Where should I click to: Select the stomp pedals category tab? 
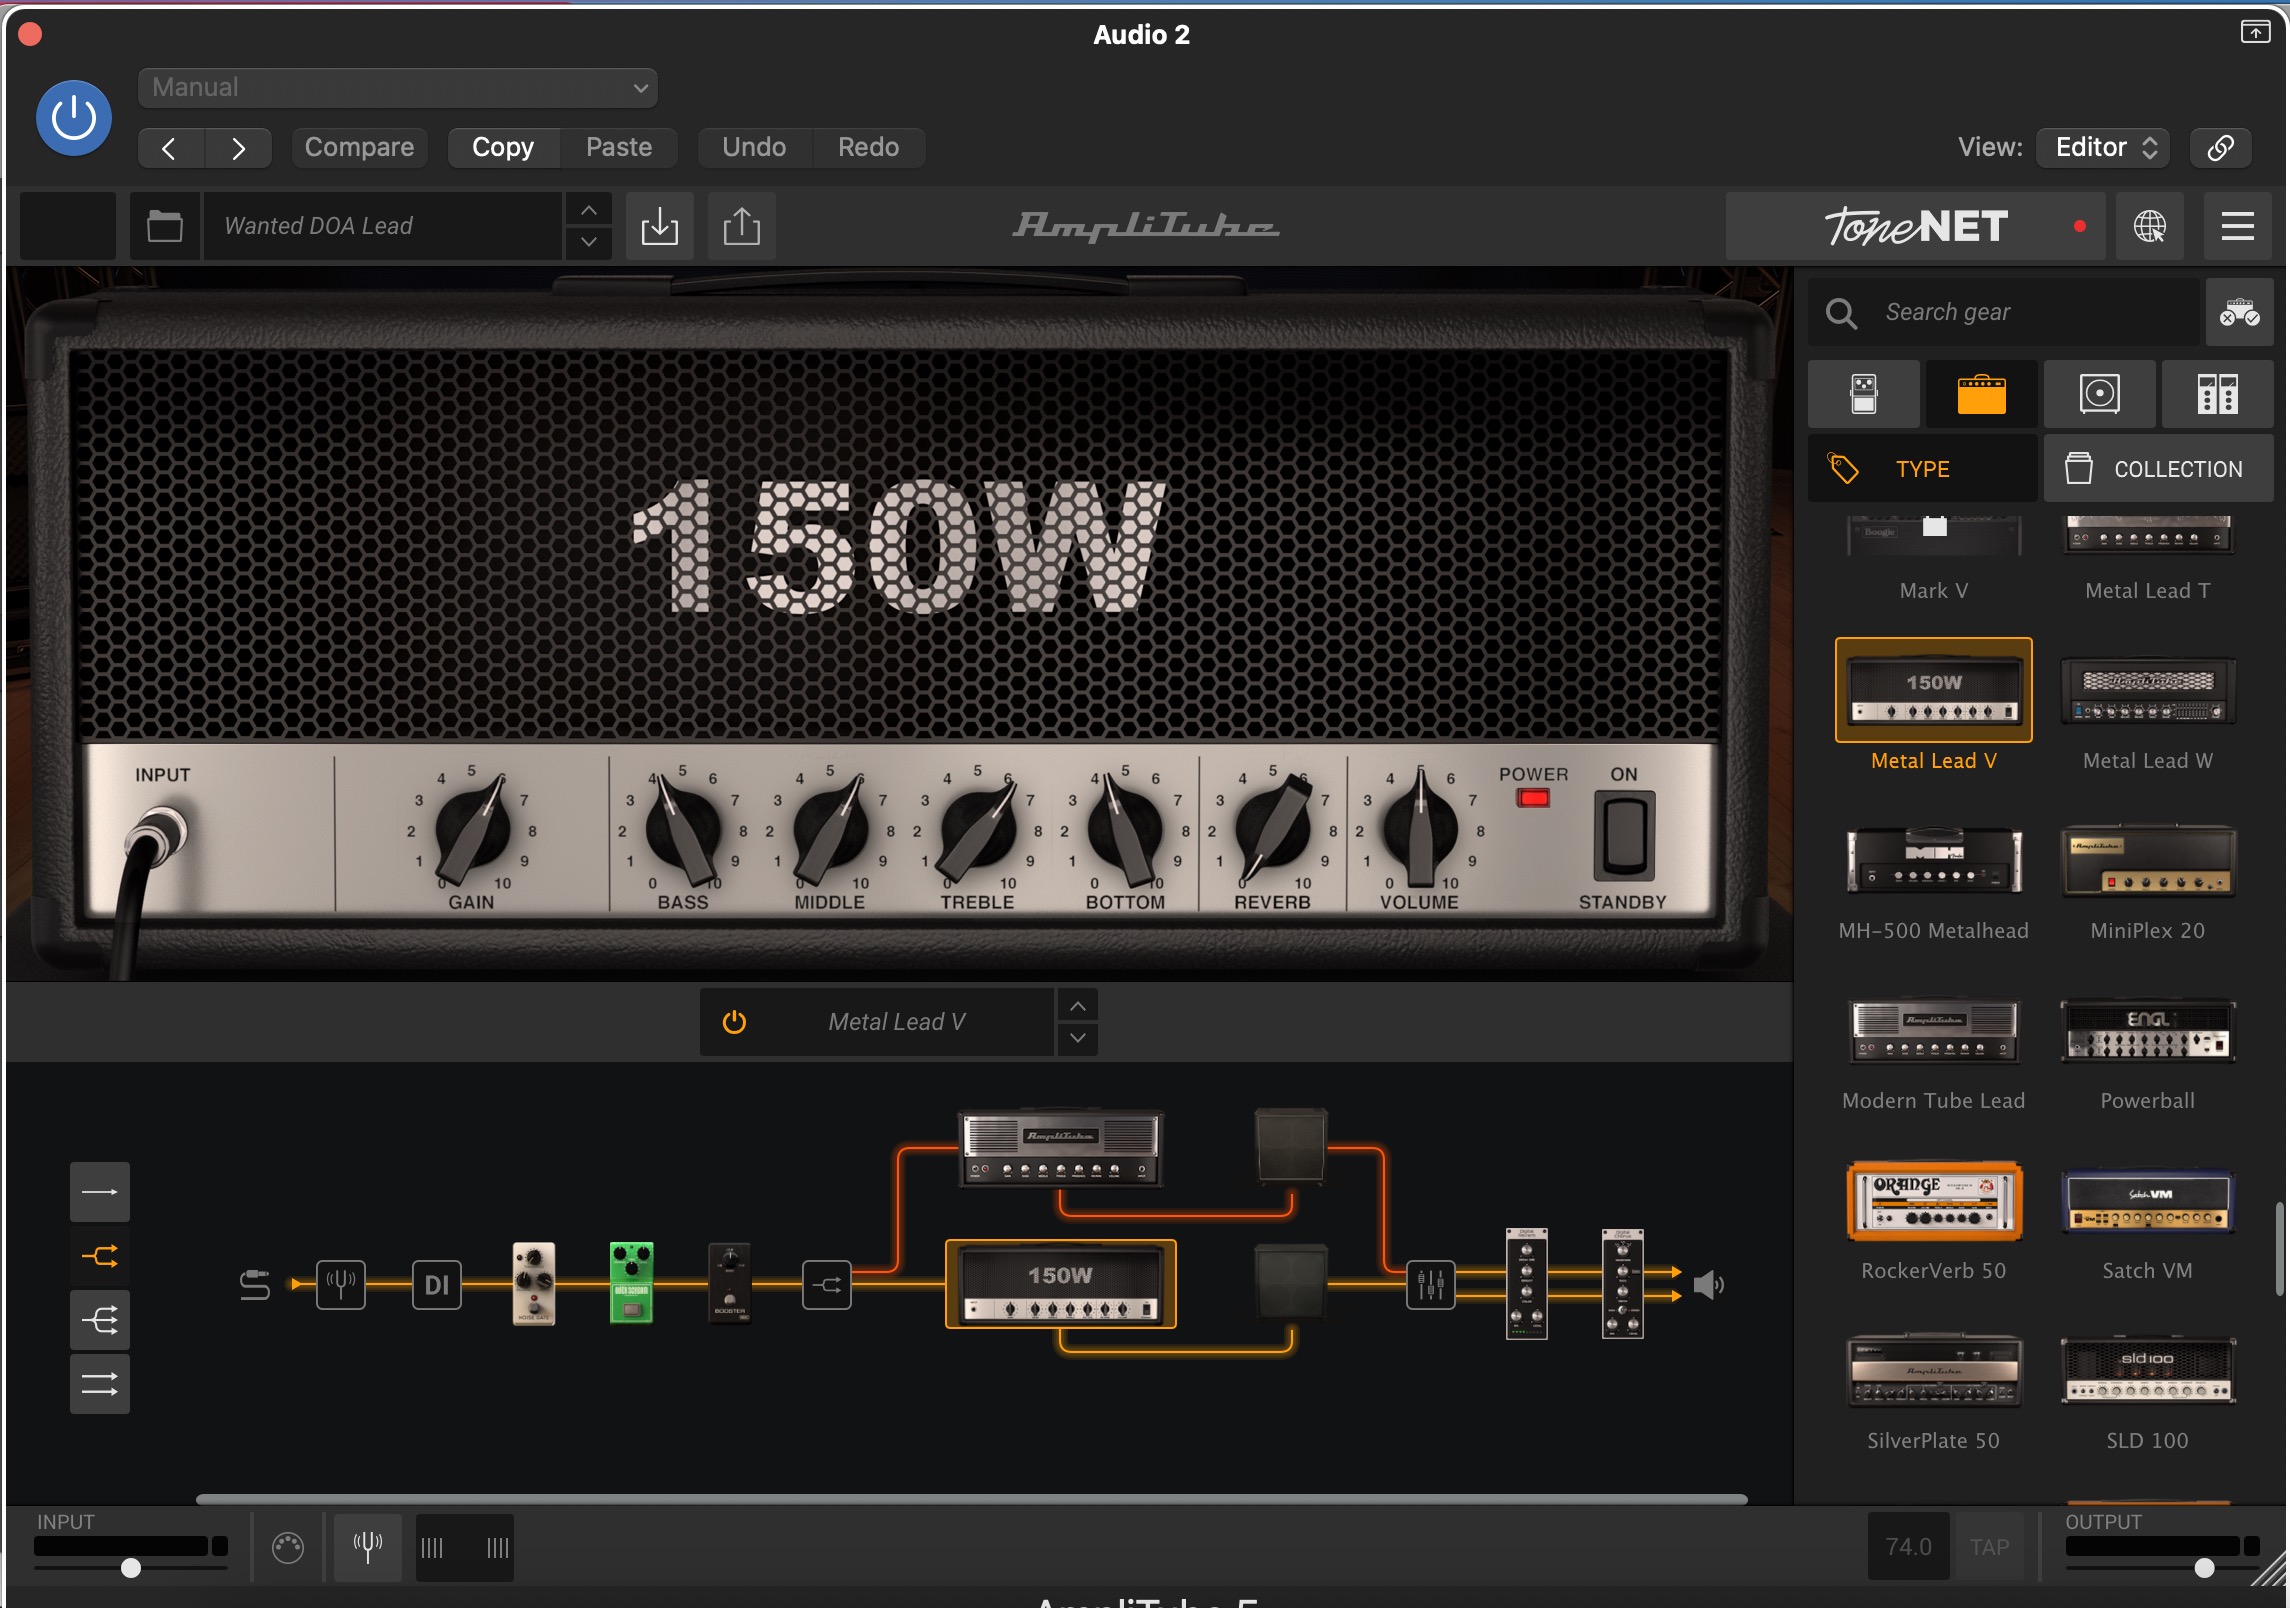tap(1864, 394)
